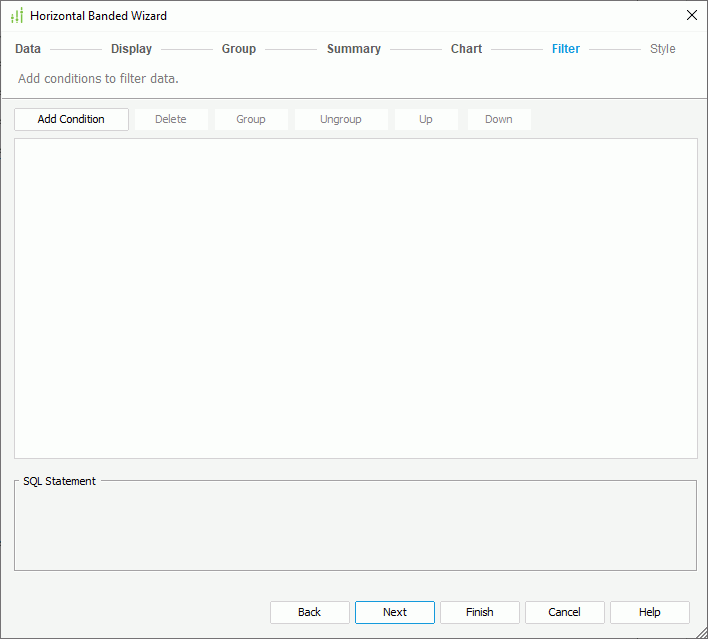Click inside the empty conditions list area
The height and width of the screenshot is (639, 708).
pyautogui.click(x=355, y=298)
